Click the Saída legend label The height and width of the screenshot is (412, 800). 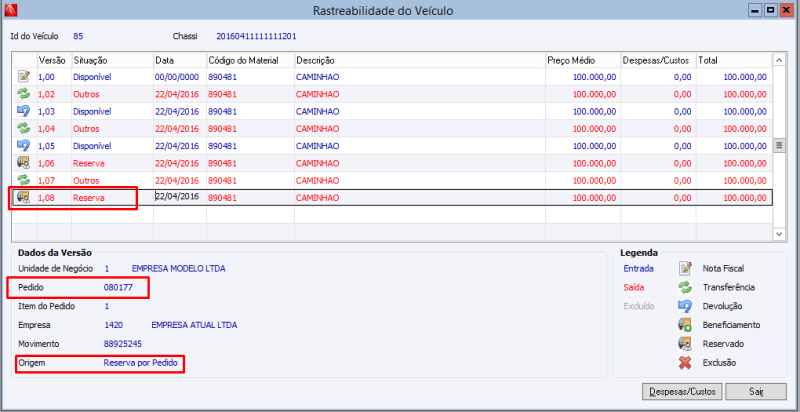point(634,287)
